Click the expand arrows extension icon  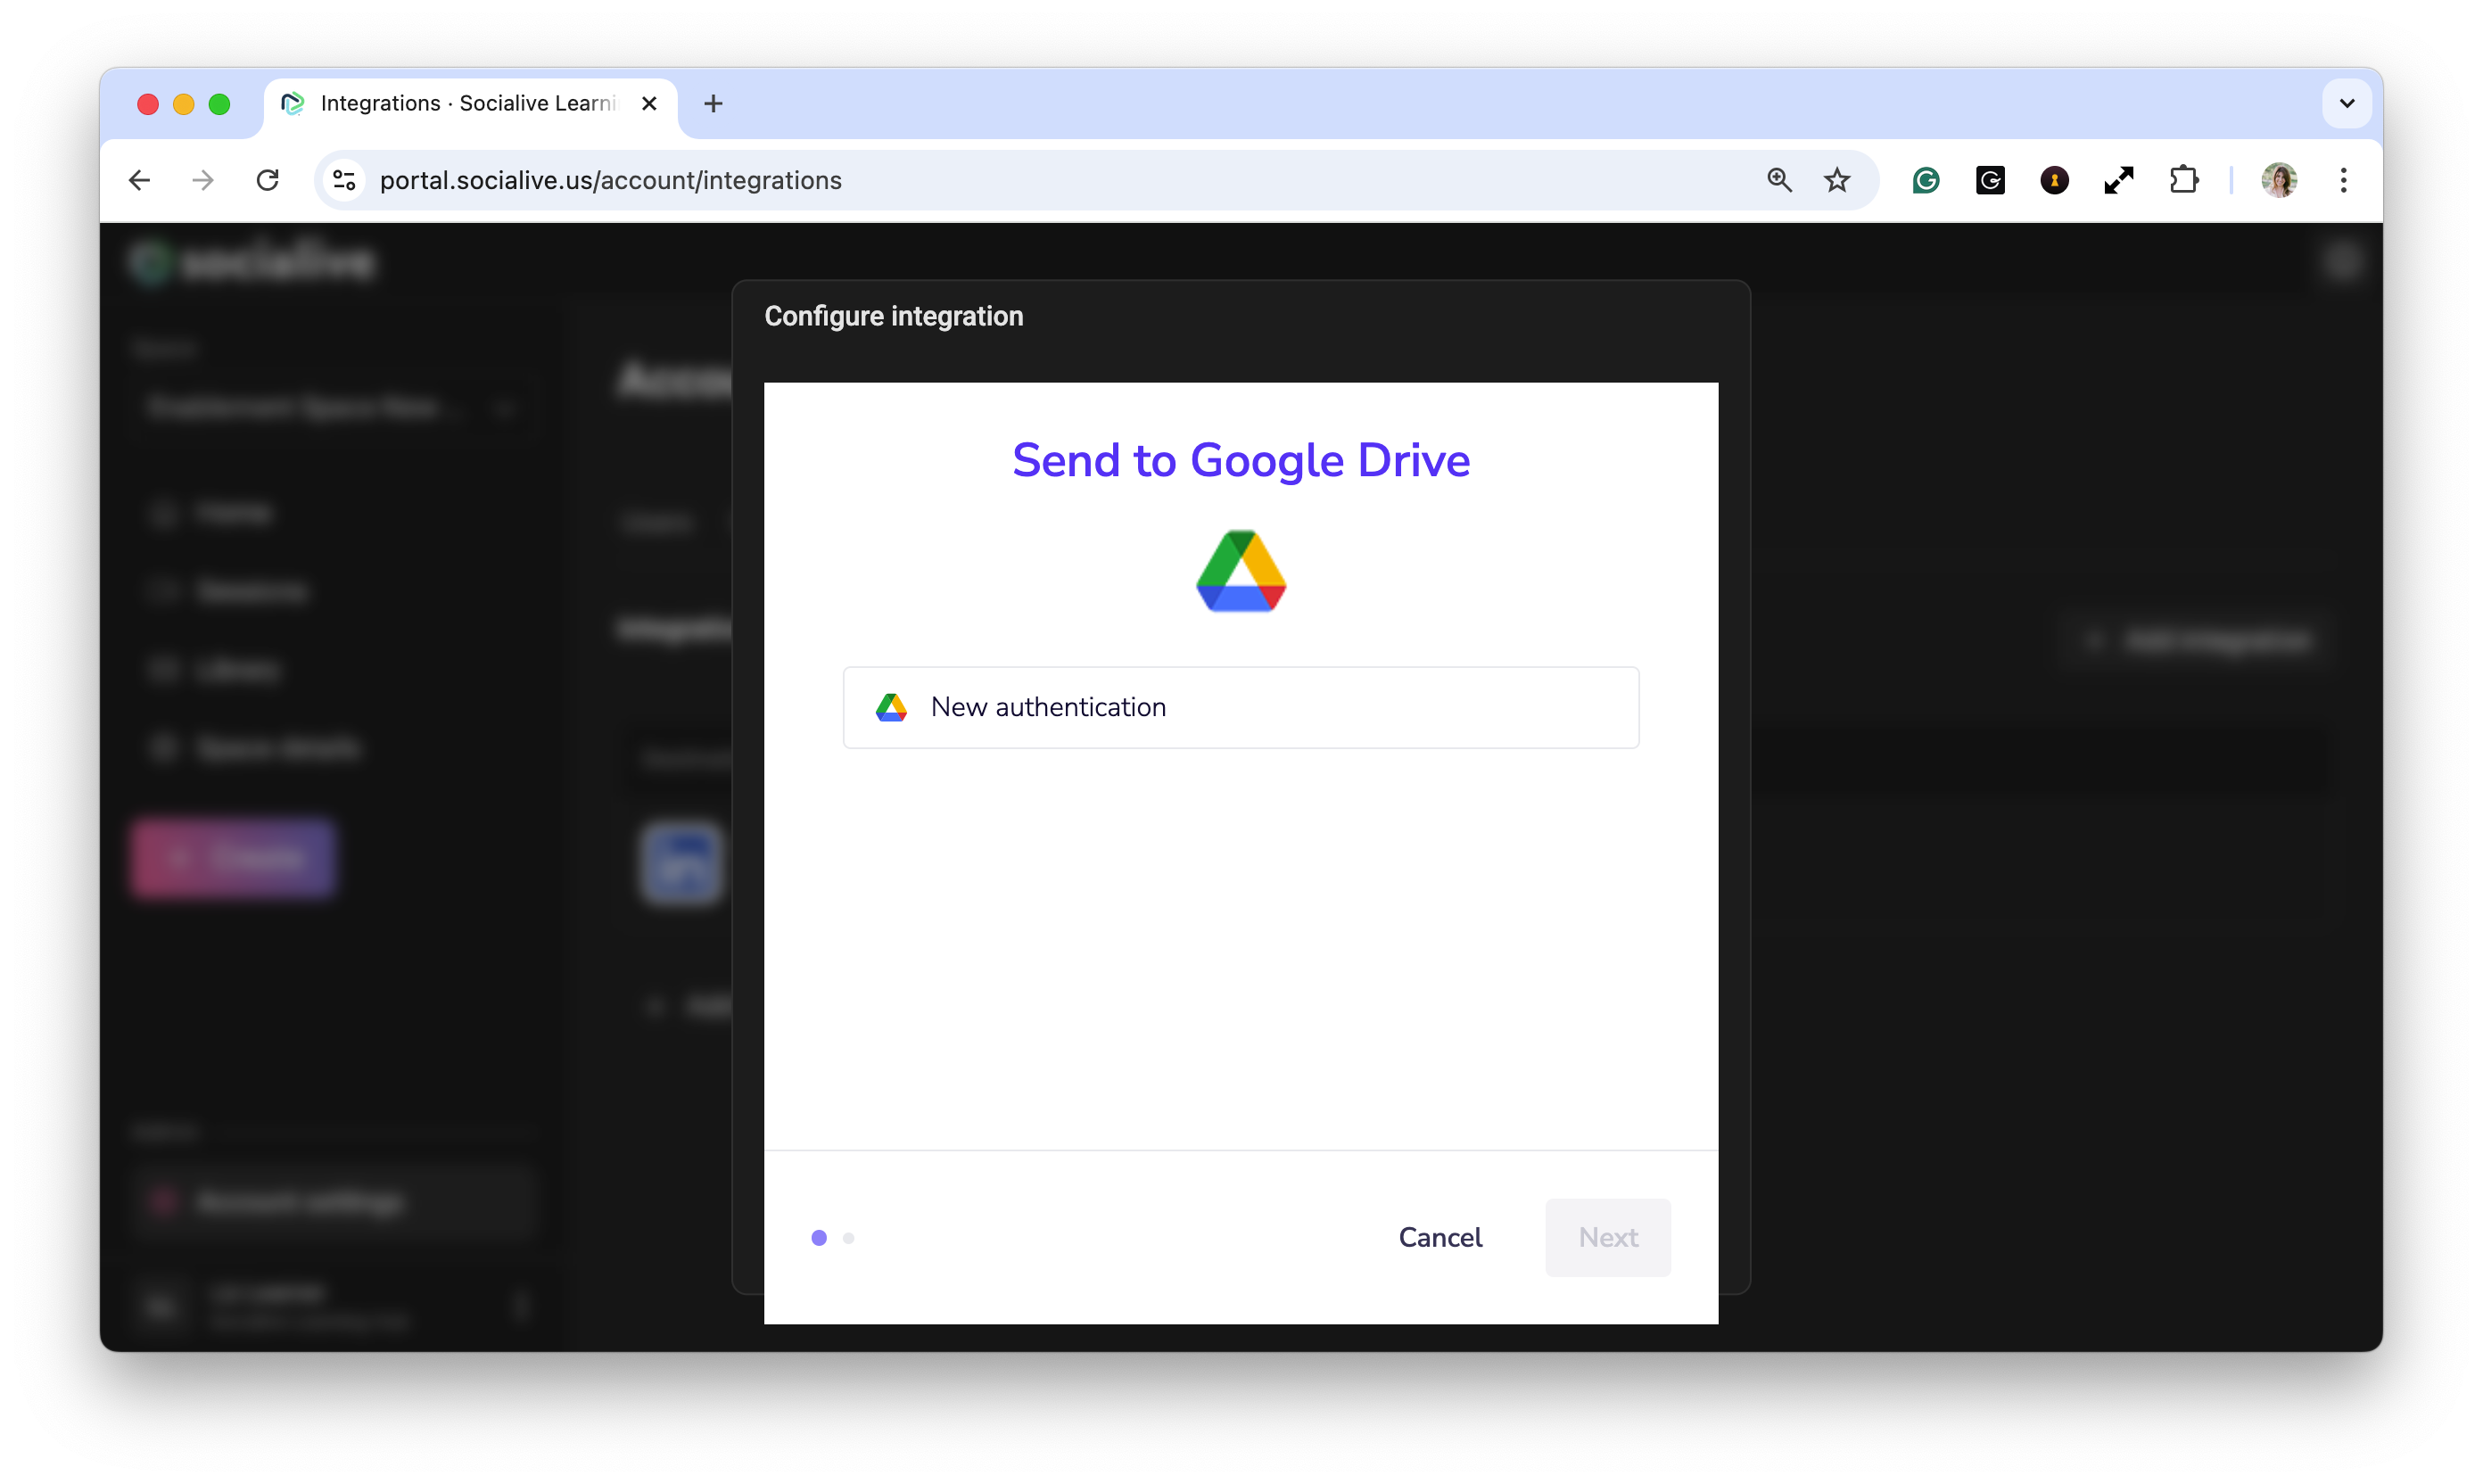coord(2118,180)
